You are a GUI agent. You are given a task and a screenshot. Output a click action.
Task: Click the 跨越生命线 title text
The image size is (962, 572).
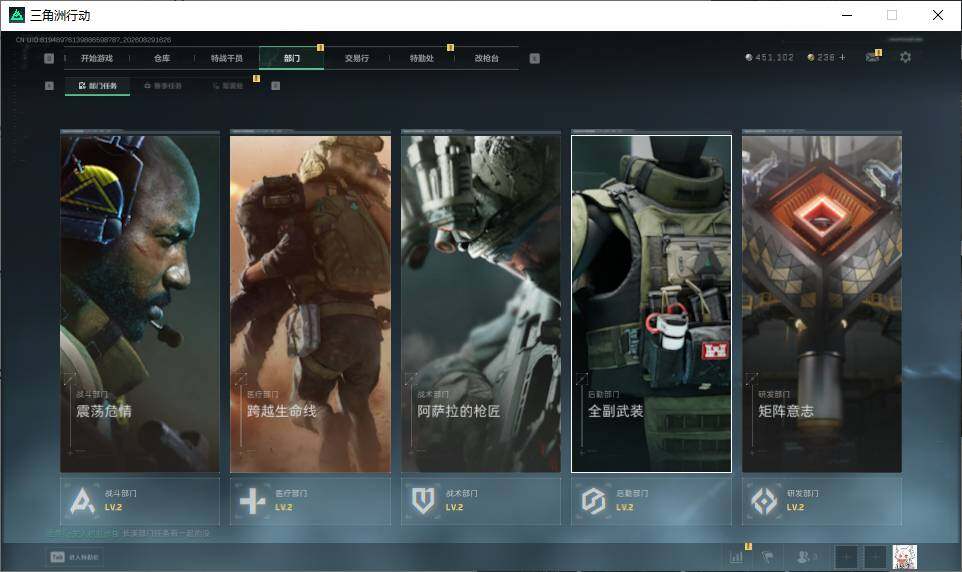(x=282, y=411)
